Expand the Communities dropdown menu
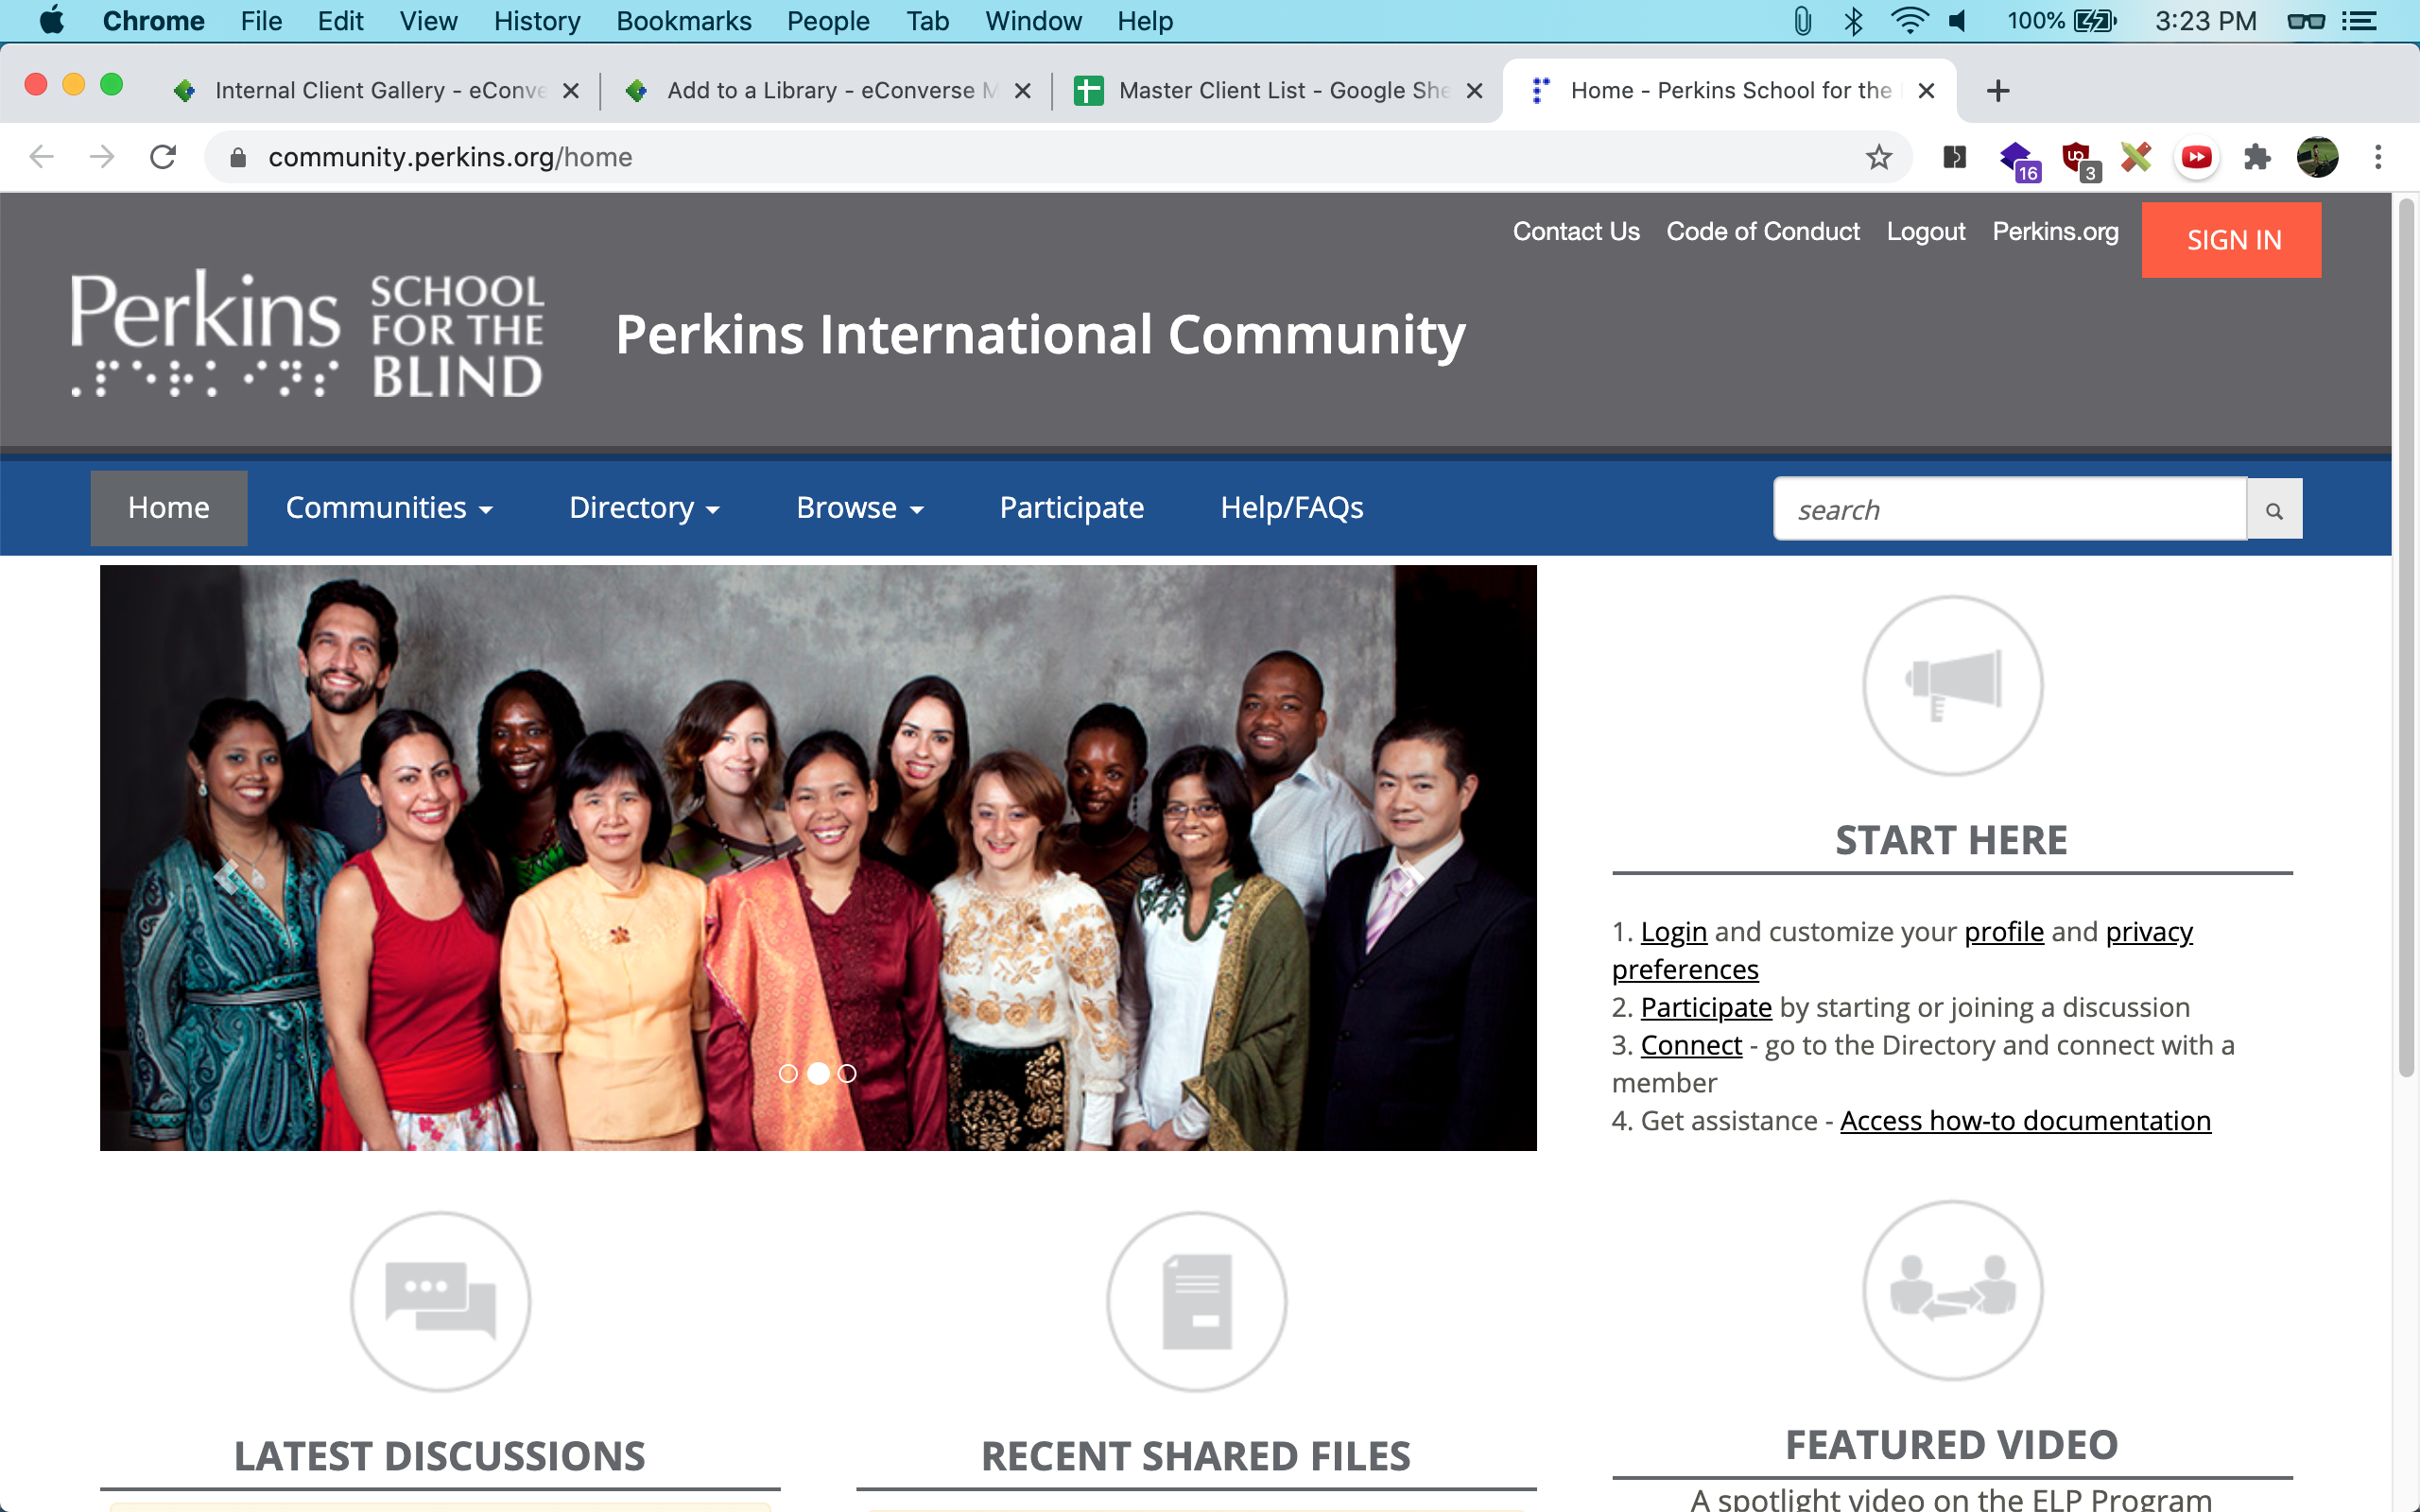Screen dimensions: 2420x1512 point(388,508)
